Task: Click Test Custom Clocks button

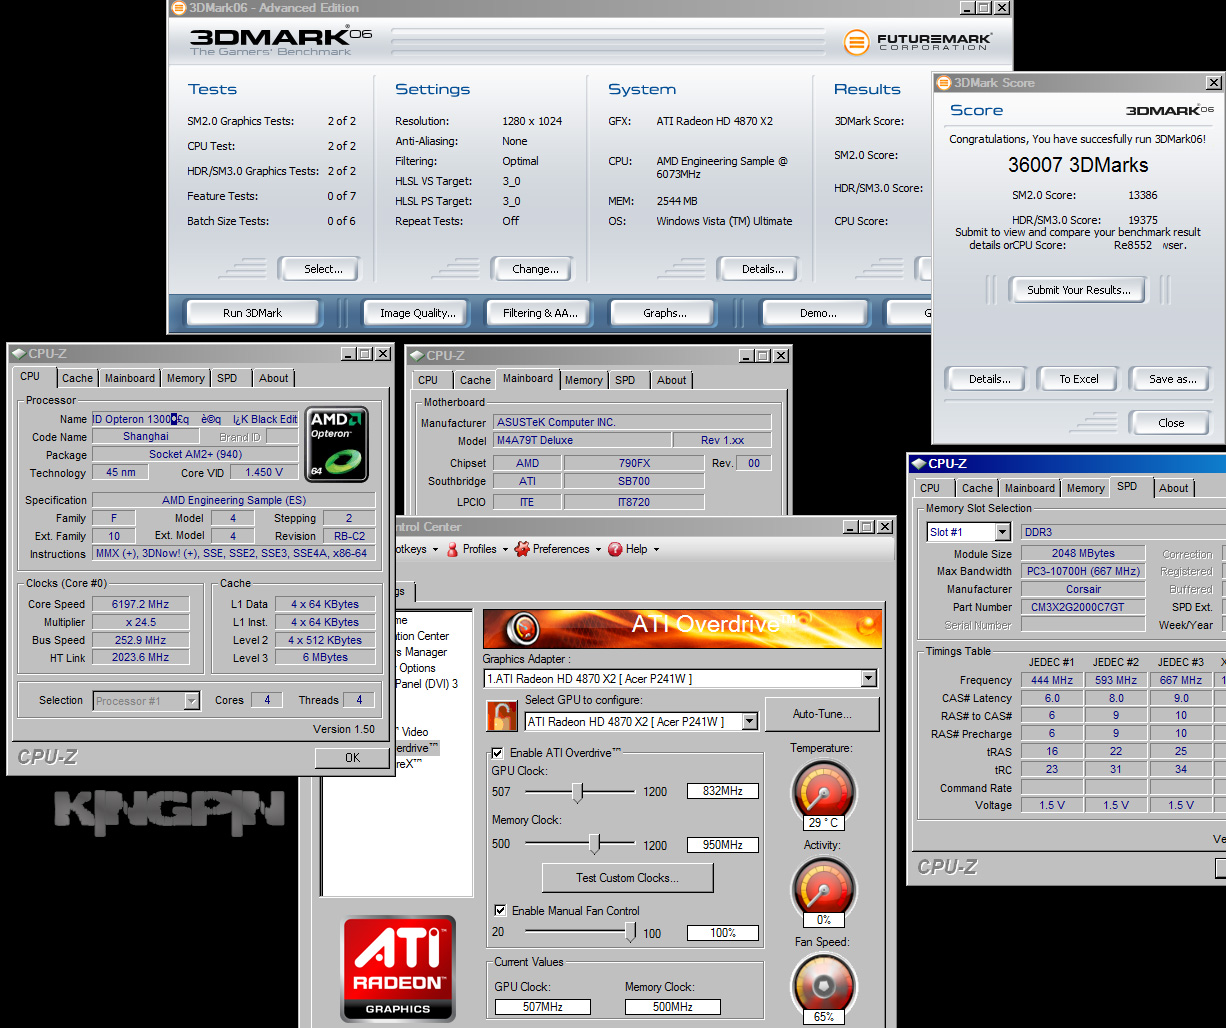Action: point(627,878)
